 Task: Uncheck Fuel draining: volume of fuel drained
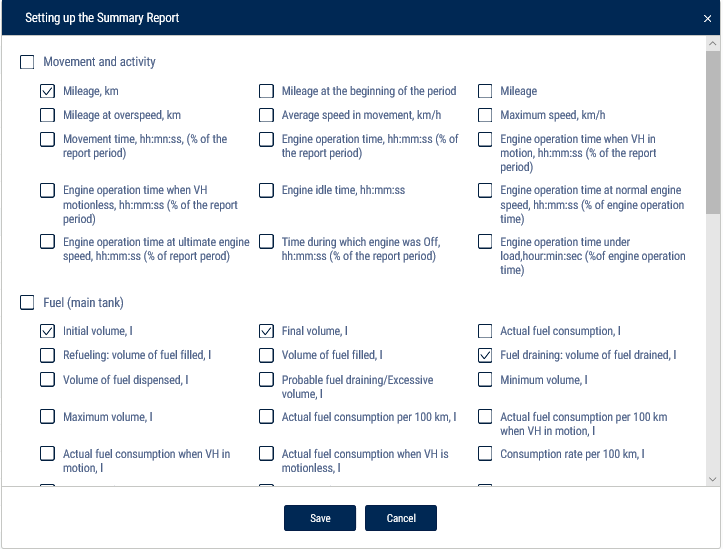485,355
